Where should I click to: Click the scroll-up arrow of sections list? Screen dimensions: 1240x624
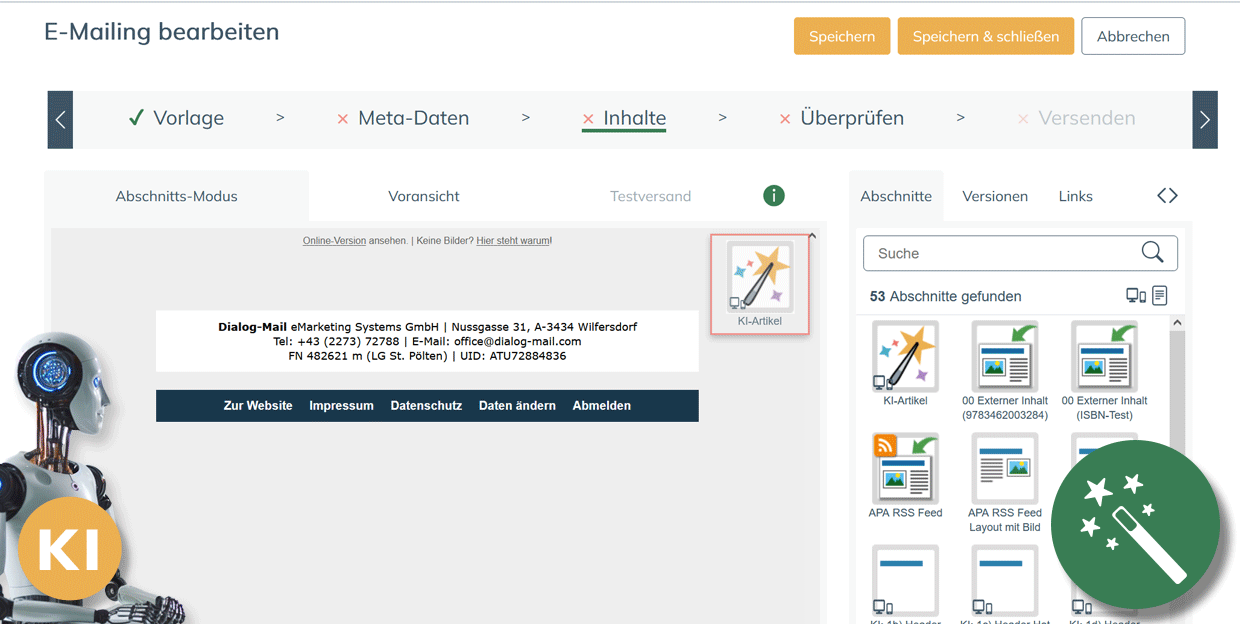[x=1177, y=323]
